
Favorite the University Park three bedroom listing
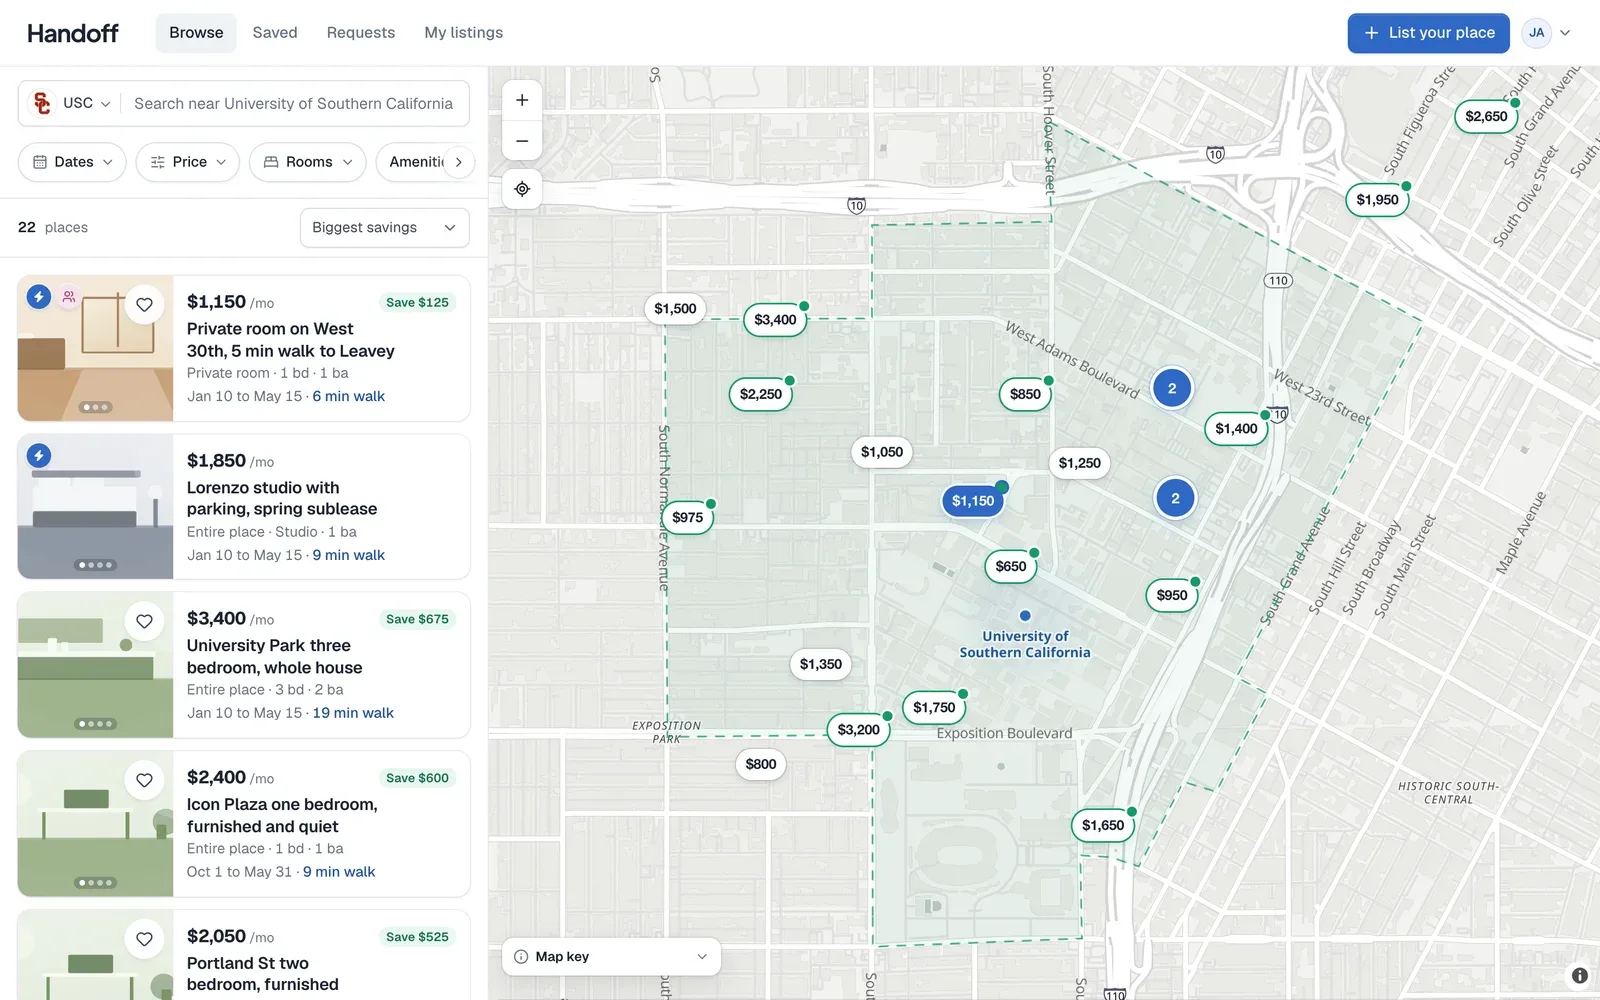coord(144,621)
